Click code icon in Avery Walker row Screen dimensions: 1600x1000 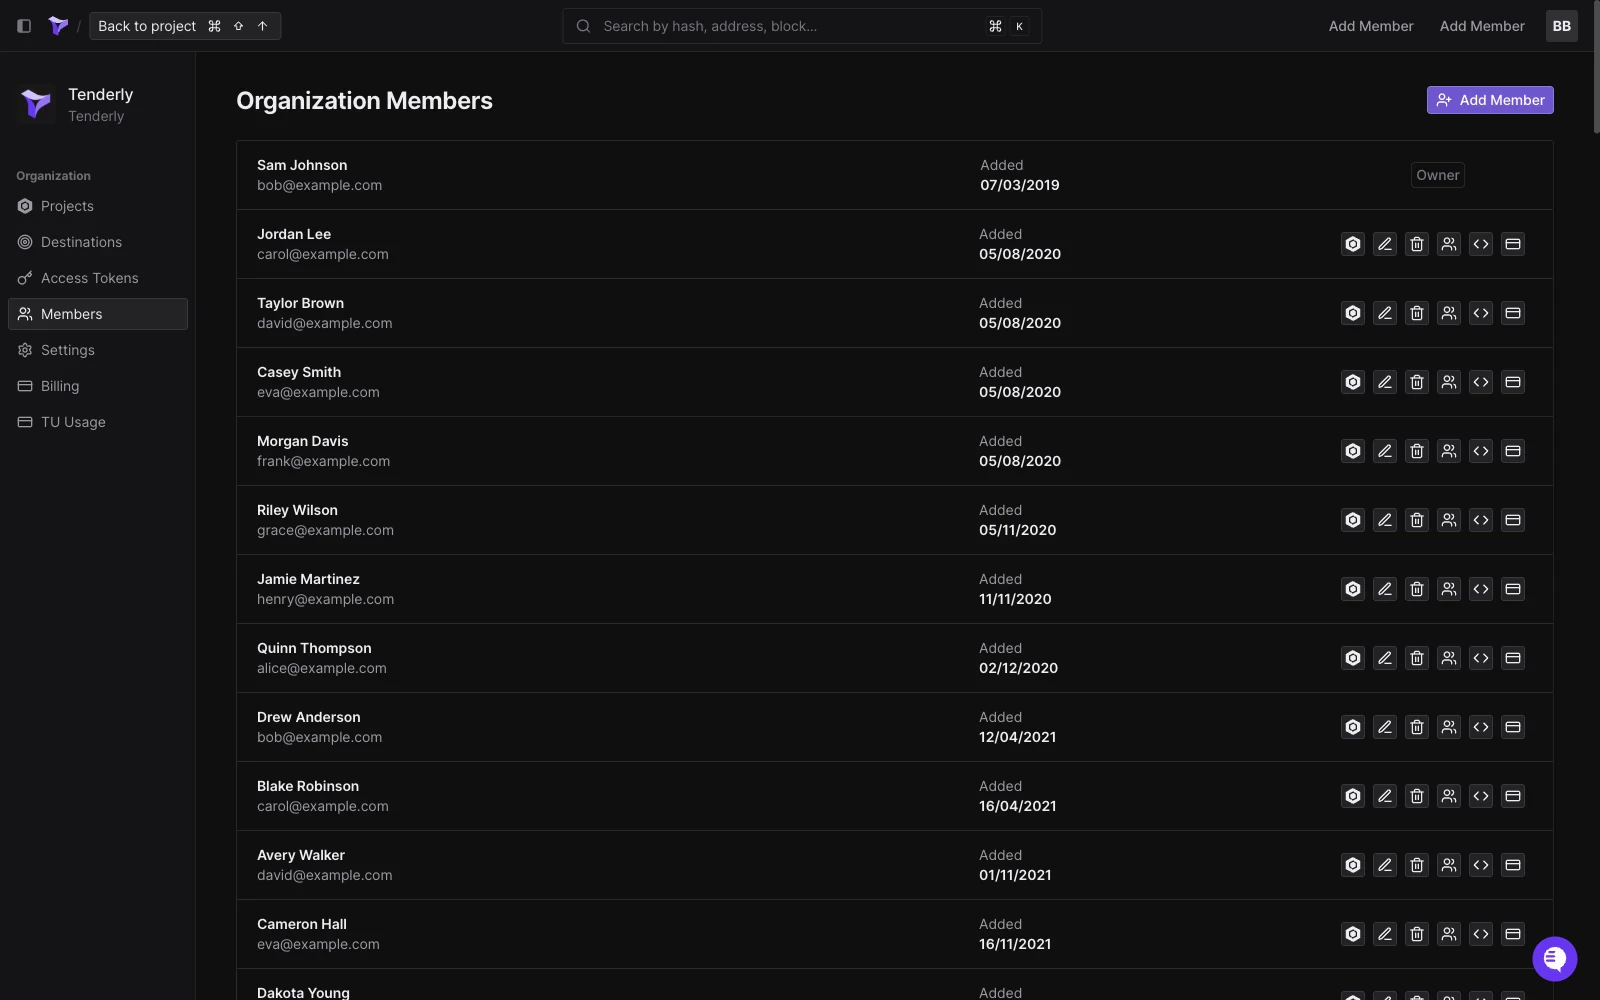[1481, 865]
